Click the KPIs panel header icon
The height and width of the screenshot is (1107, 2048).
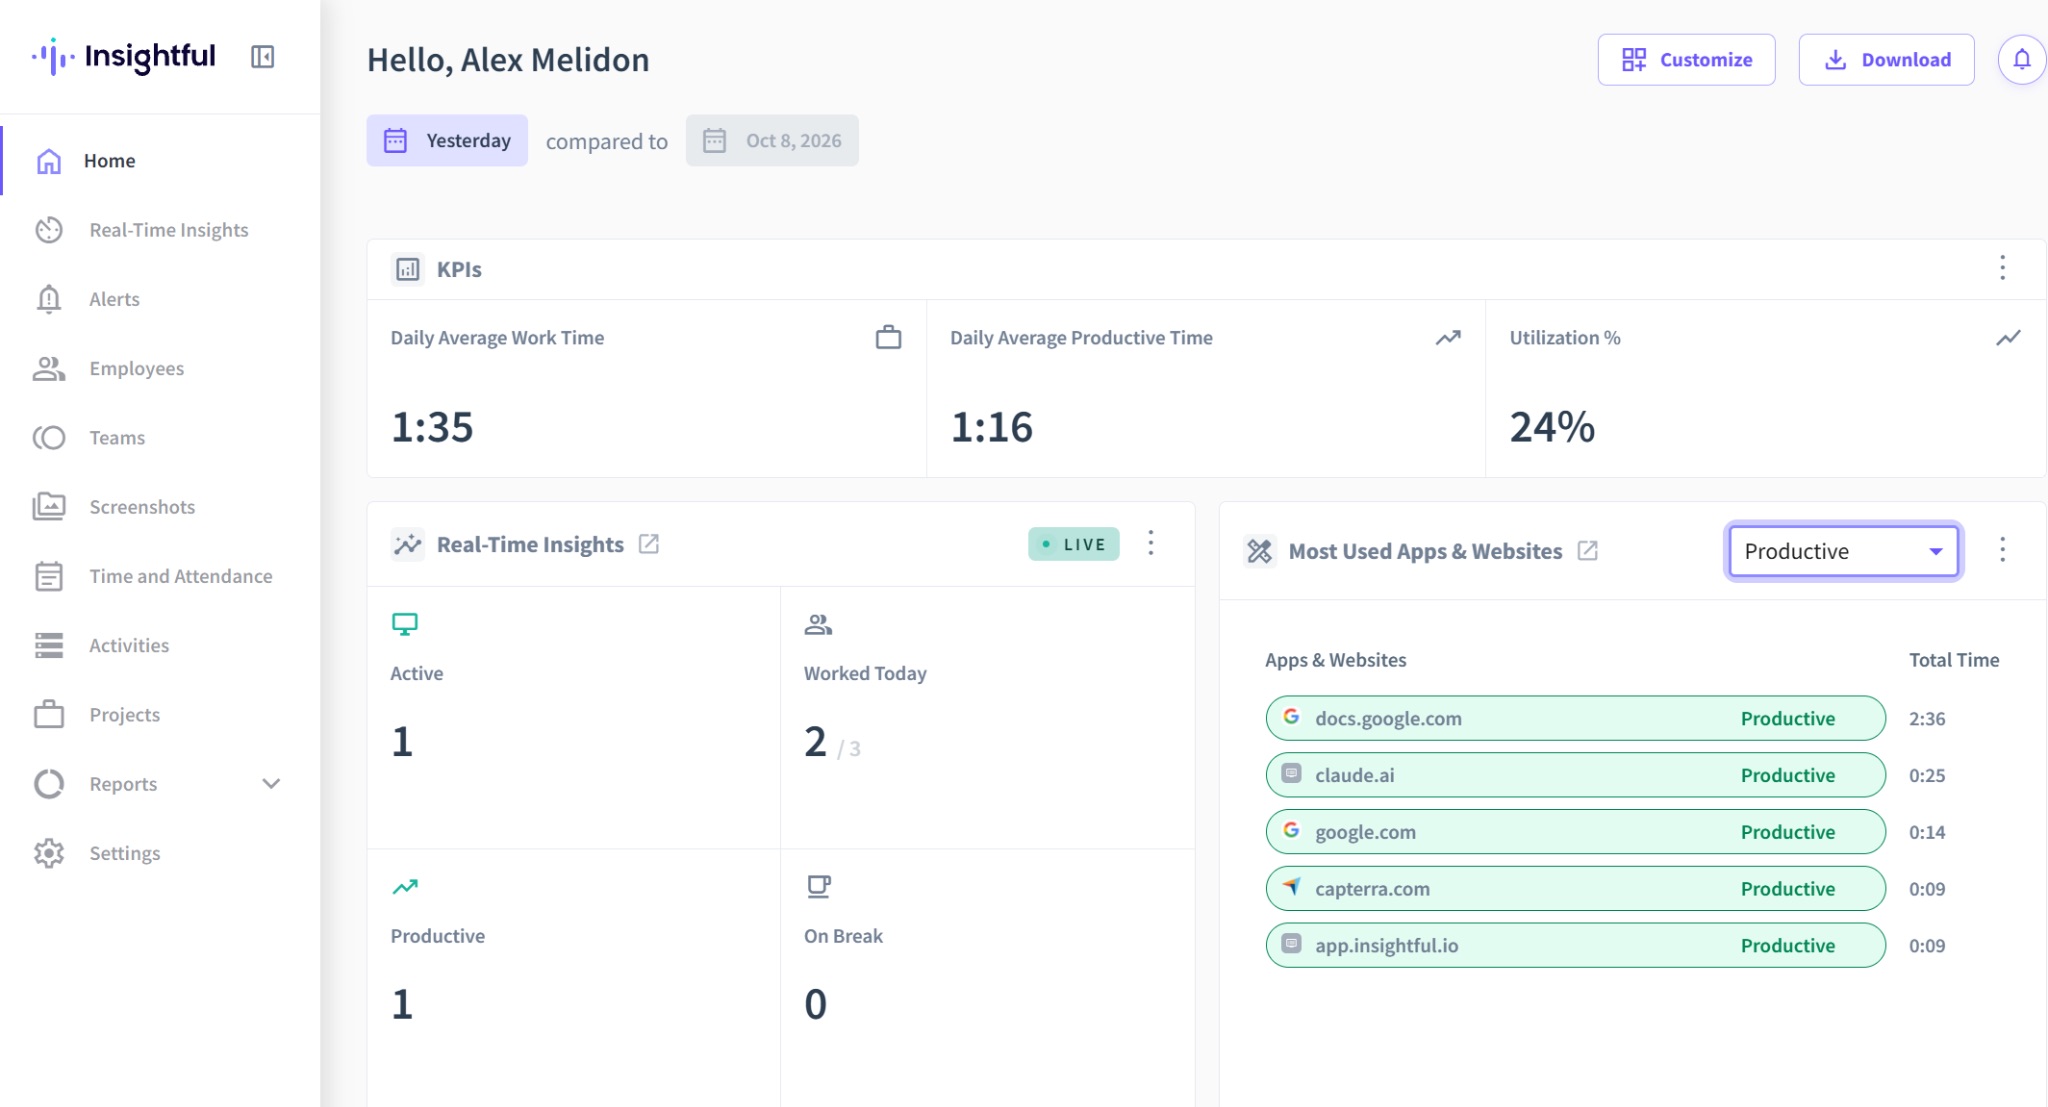pos(408,269)
